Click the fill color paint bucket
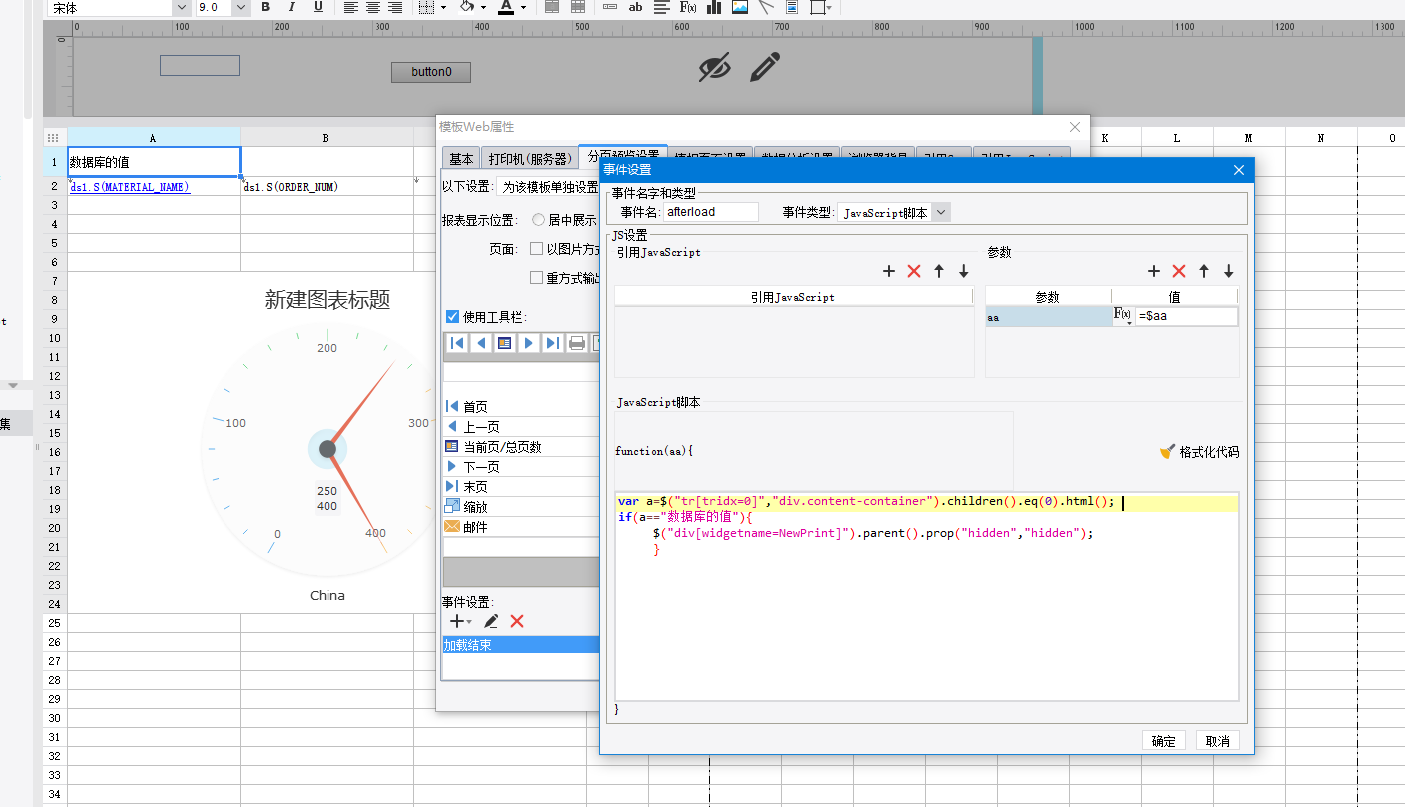 coord(467,7)
